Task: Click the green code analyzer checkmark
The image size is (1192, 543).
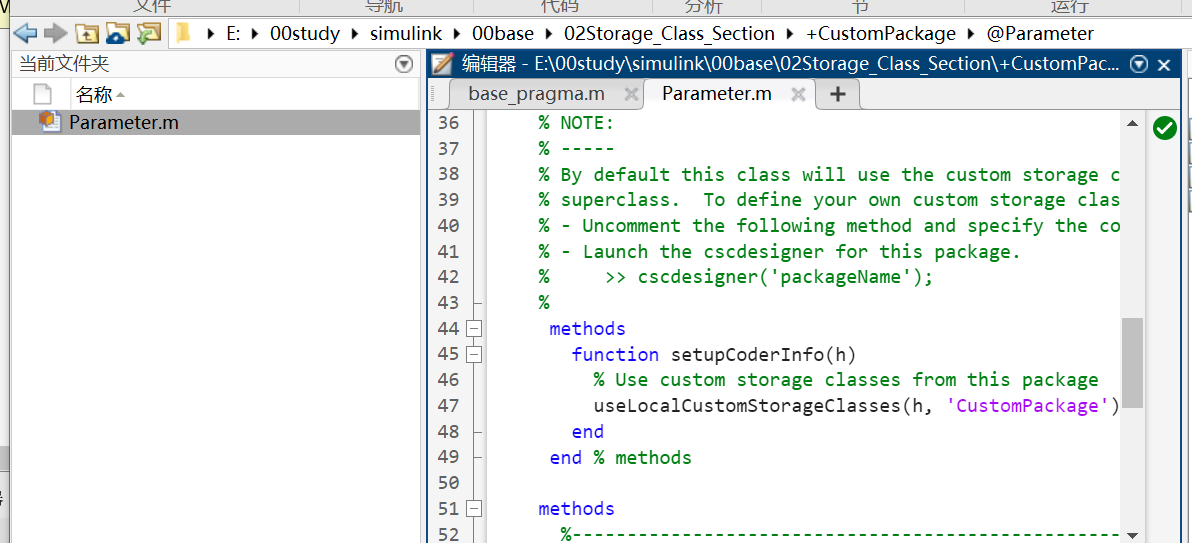Action: coord(1165,128)
